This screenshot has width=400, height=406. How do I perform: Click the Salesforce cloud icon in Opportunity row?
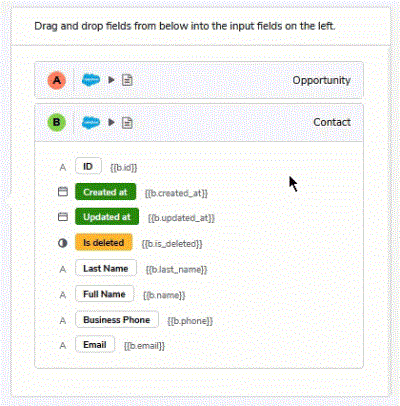coord(91,80)
